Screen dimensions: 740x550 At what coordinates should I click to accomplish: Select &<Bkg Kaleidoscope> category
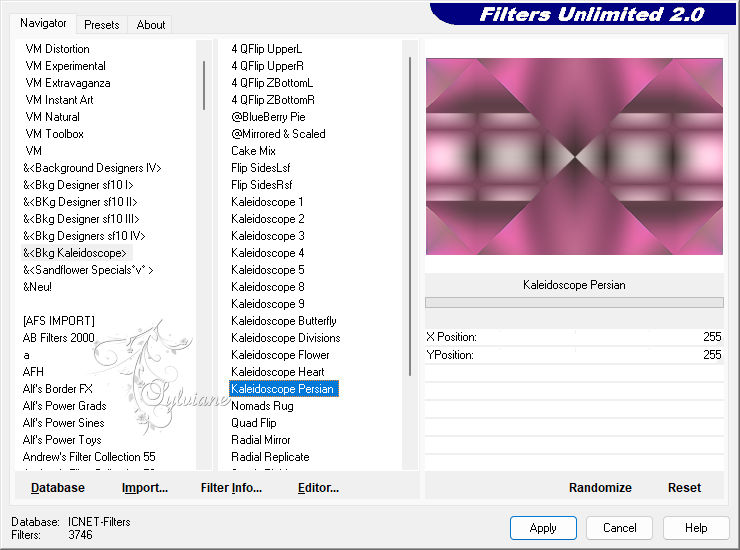[x=75, y=253]
